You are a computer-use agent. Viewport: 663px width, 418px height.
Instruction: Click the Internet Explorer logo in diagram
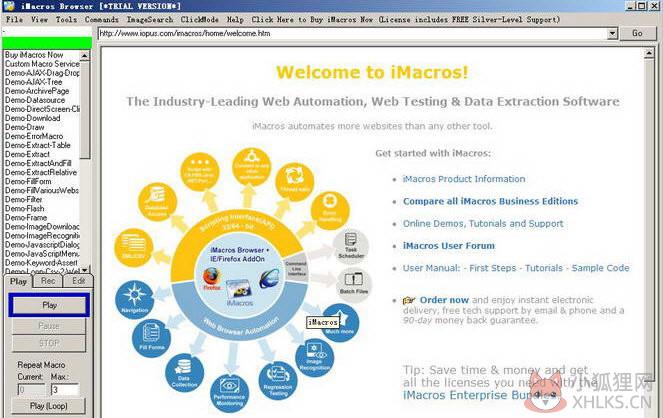click(x=269, y=278)
